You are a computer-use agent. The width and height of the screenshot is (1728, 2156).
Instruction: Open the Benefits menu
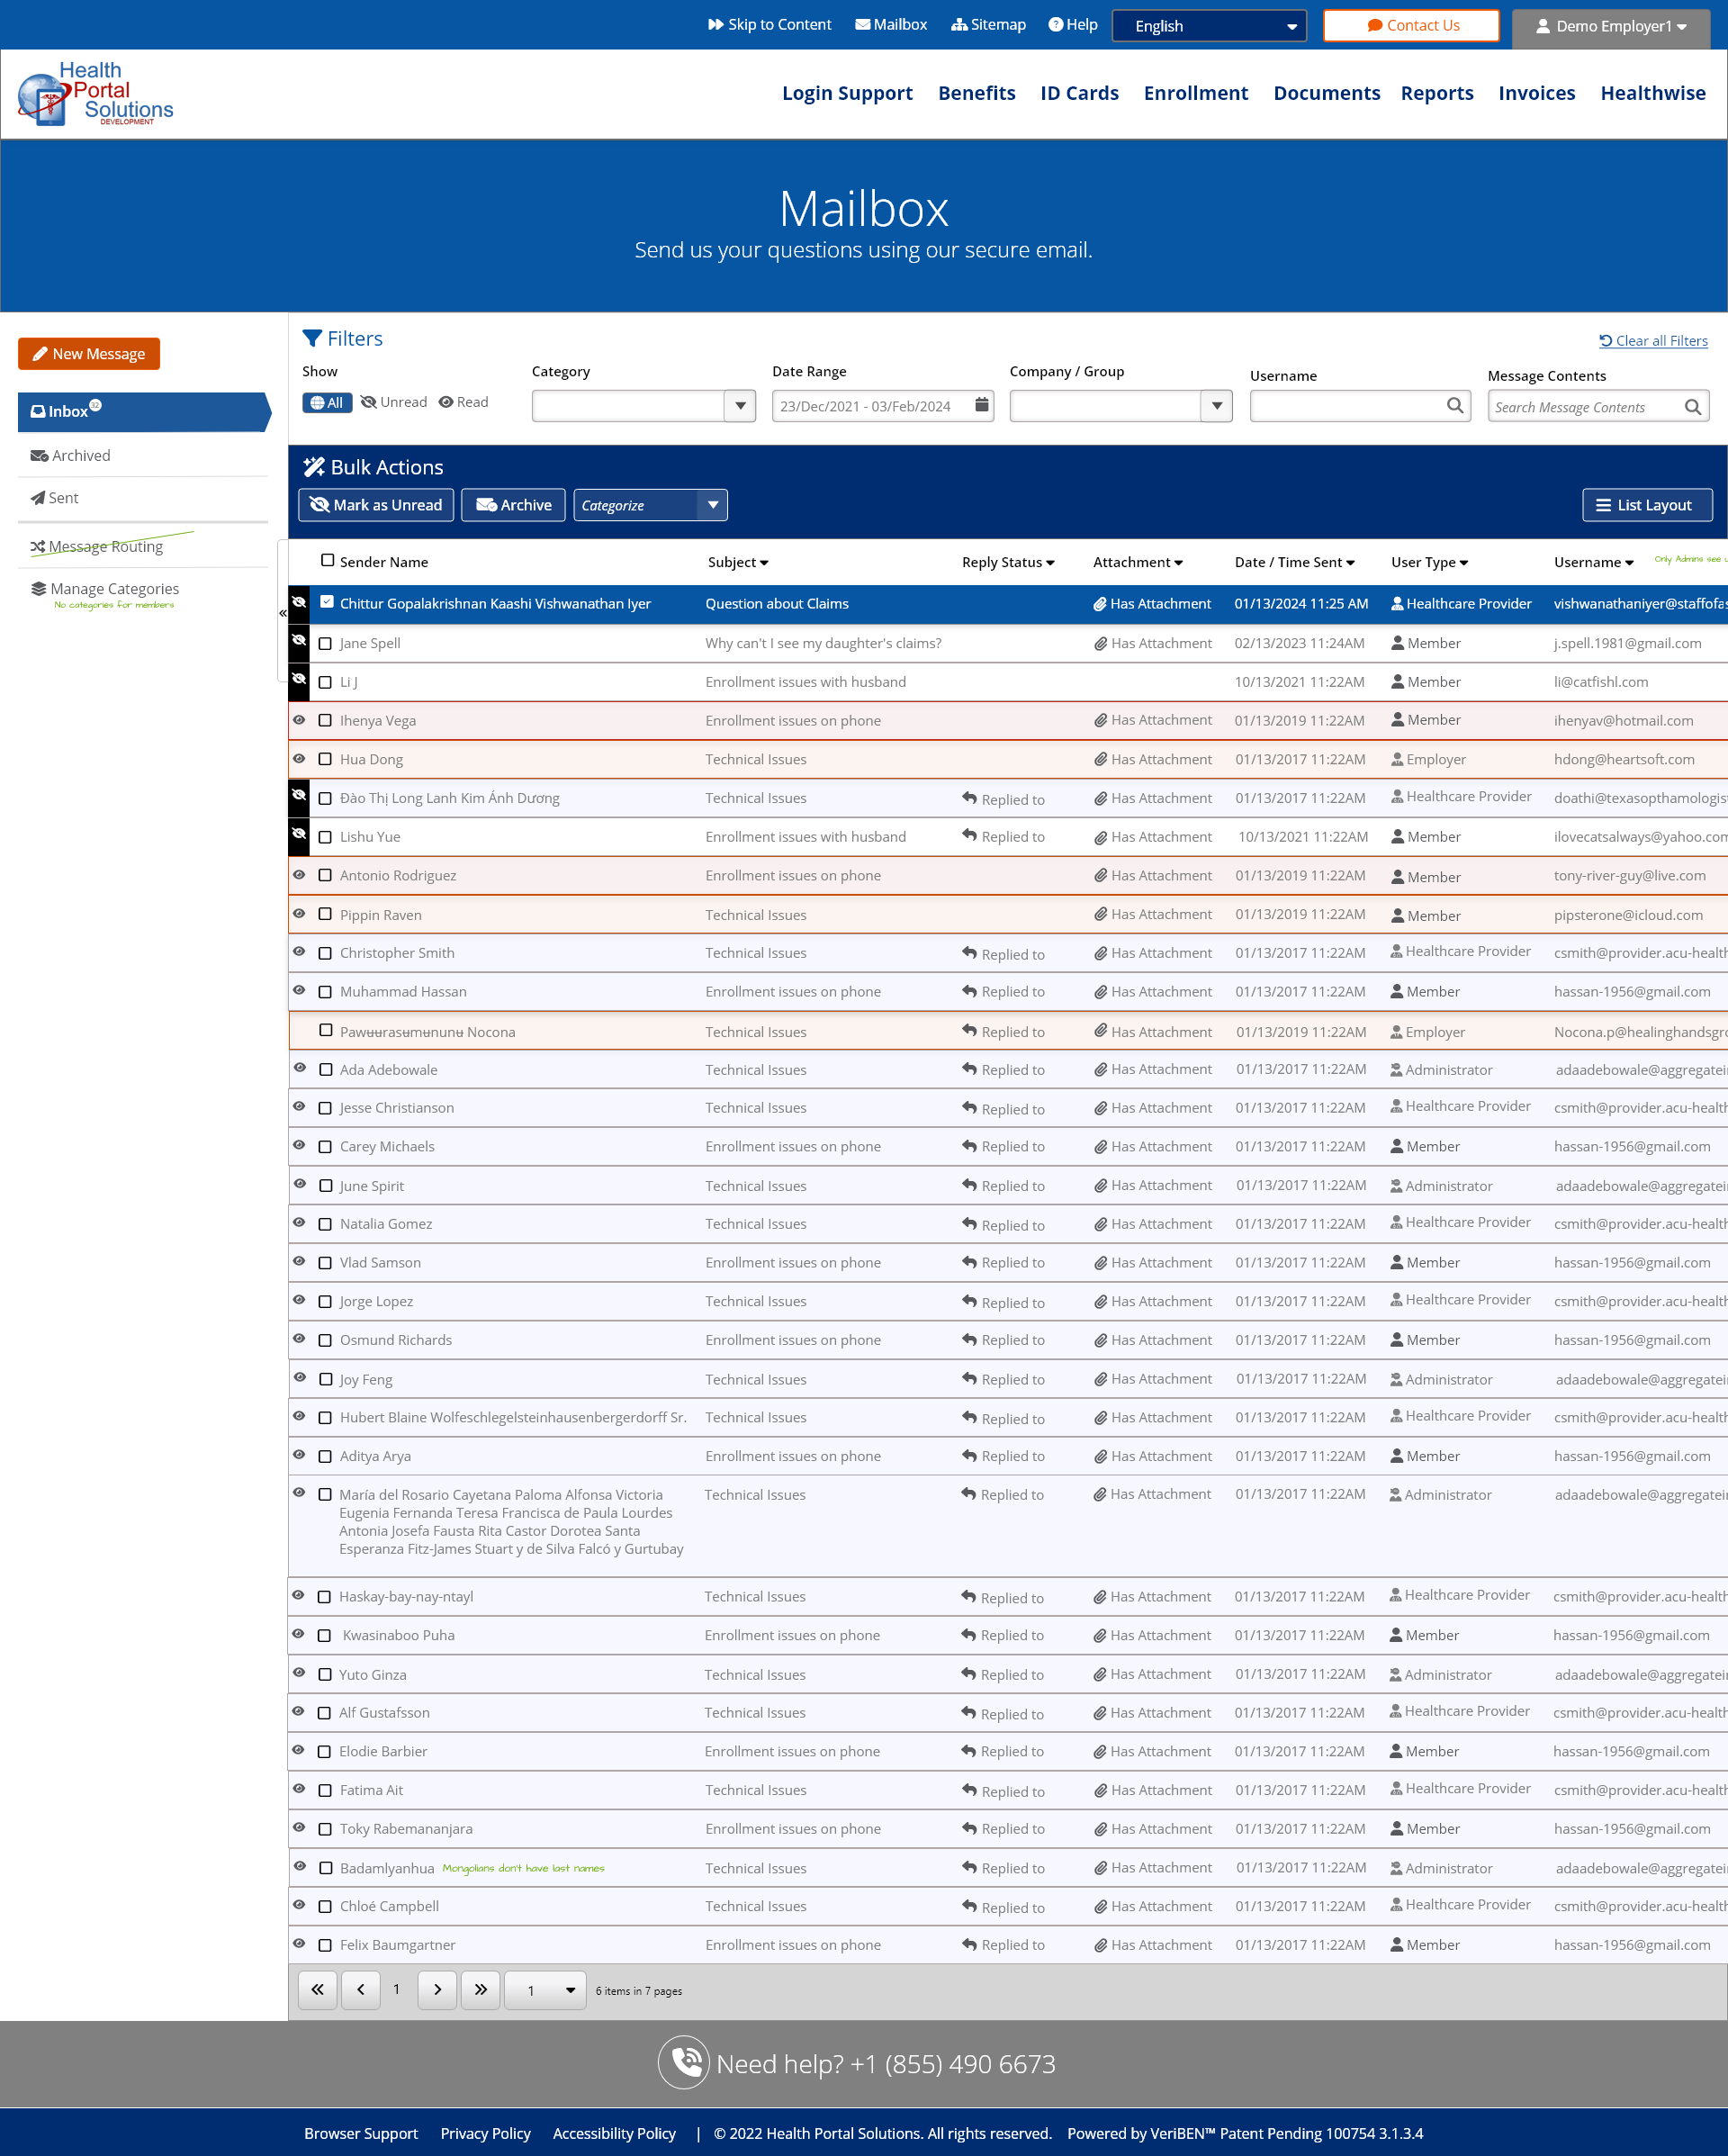[x=976, y=93]
